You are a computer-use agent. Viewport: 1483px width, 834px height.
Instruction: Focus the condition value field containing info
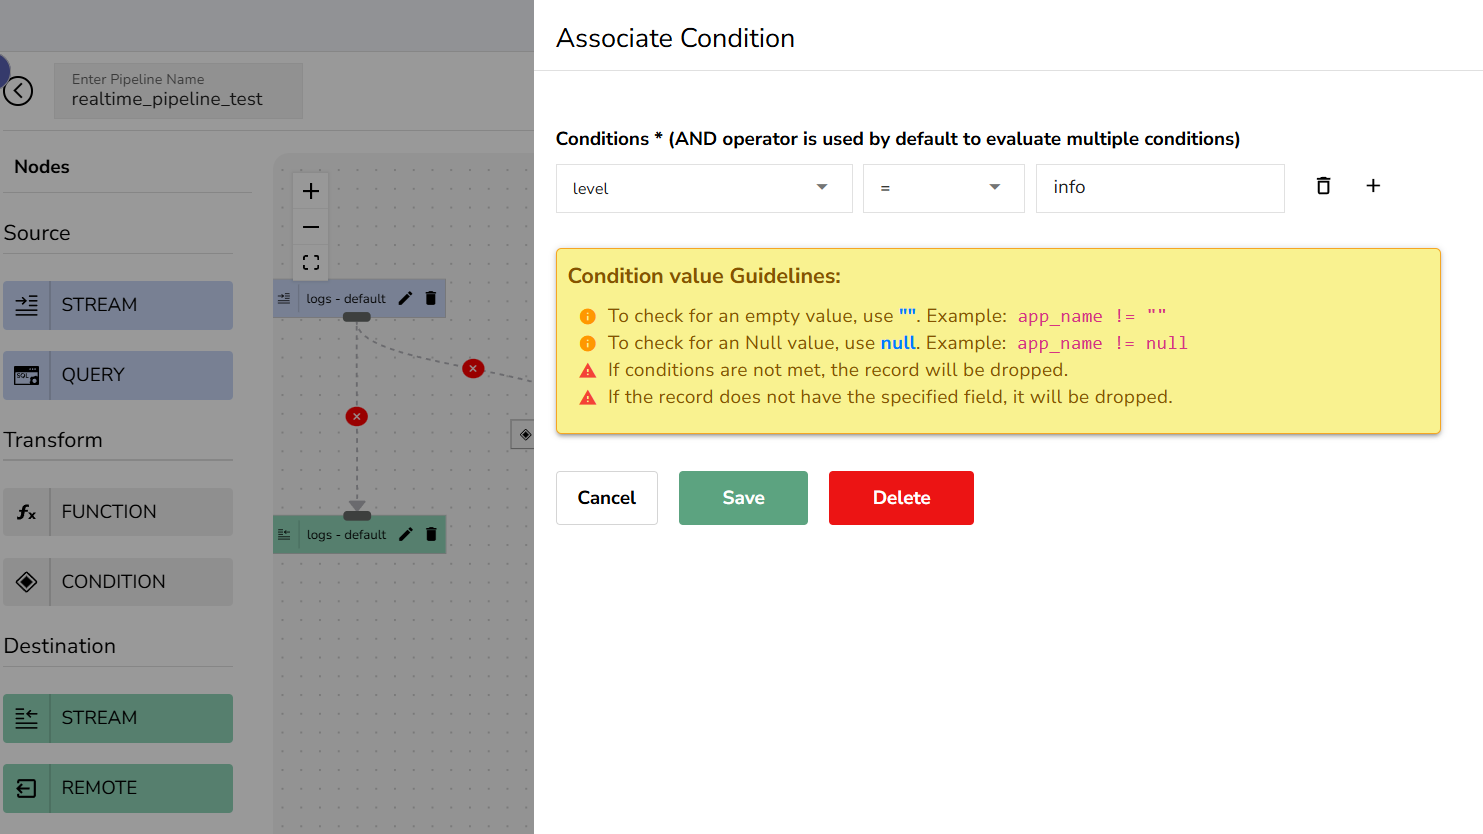[1160, 188]
